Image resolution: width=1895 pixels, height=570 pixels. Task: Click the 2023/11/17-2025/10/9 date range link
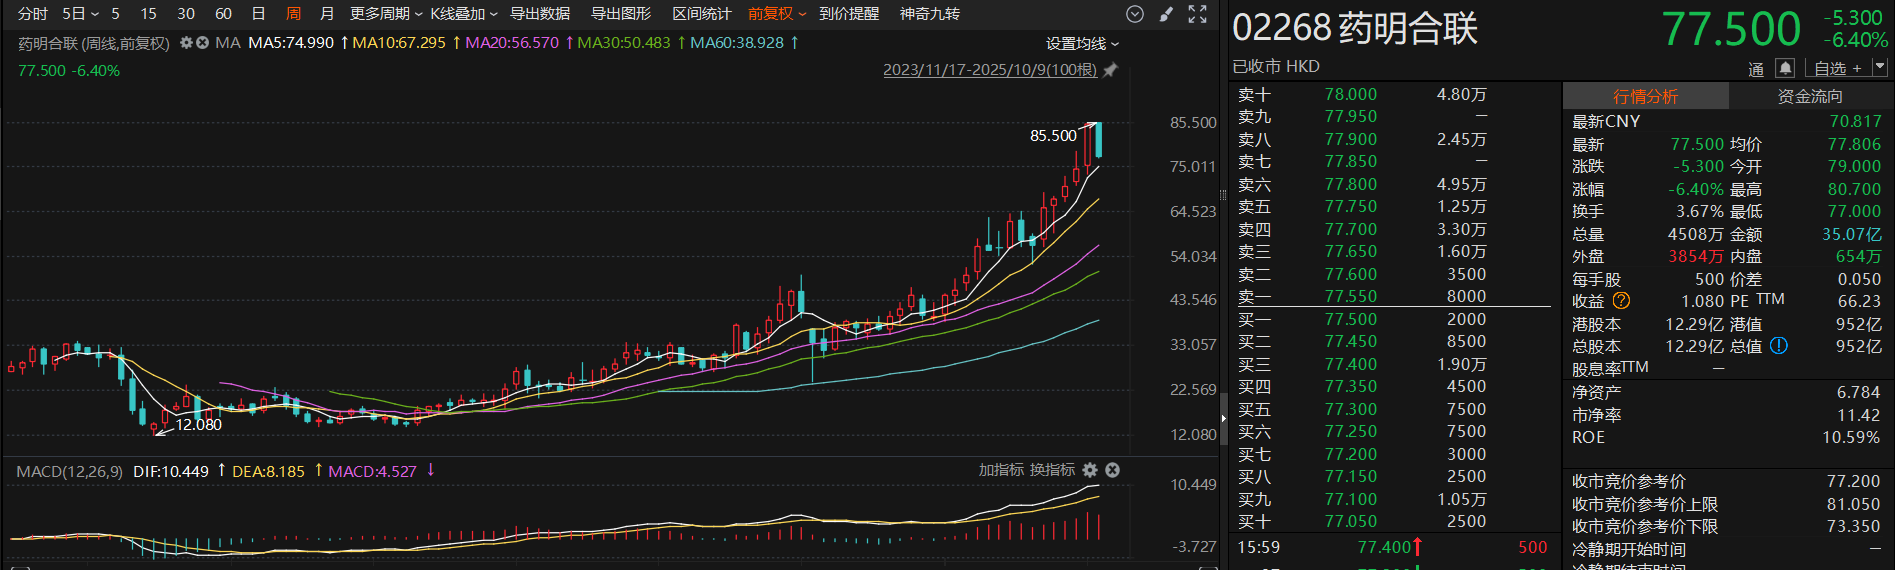(989, 70)
